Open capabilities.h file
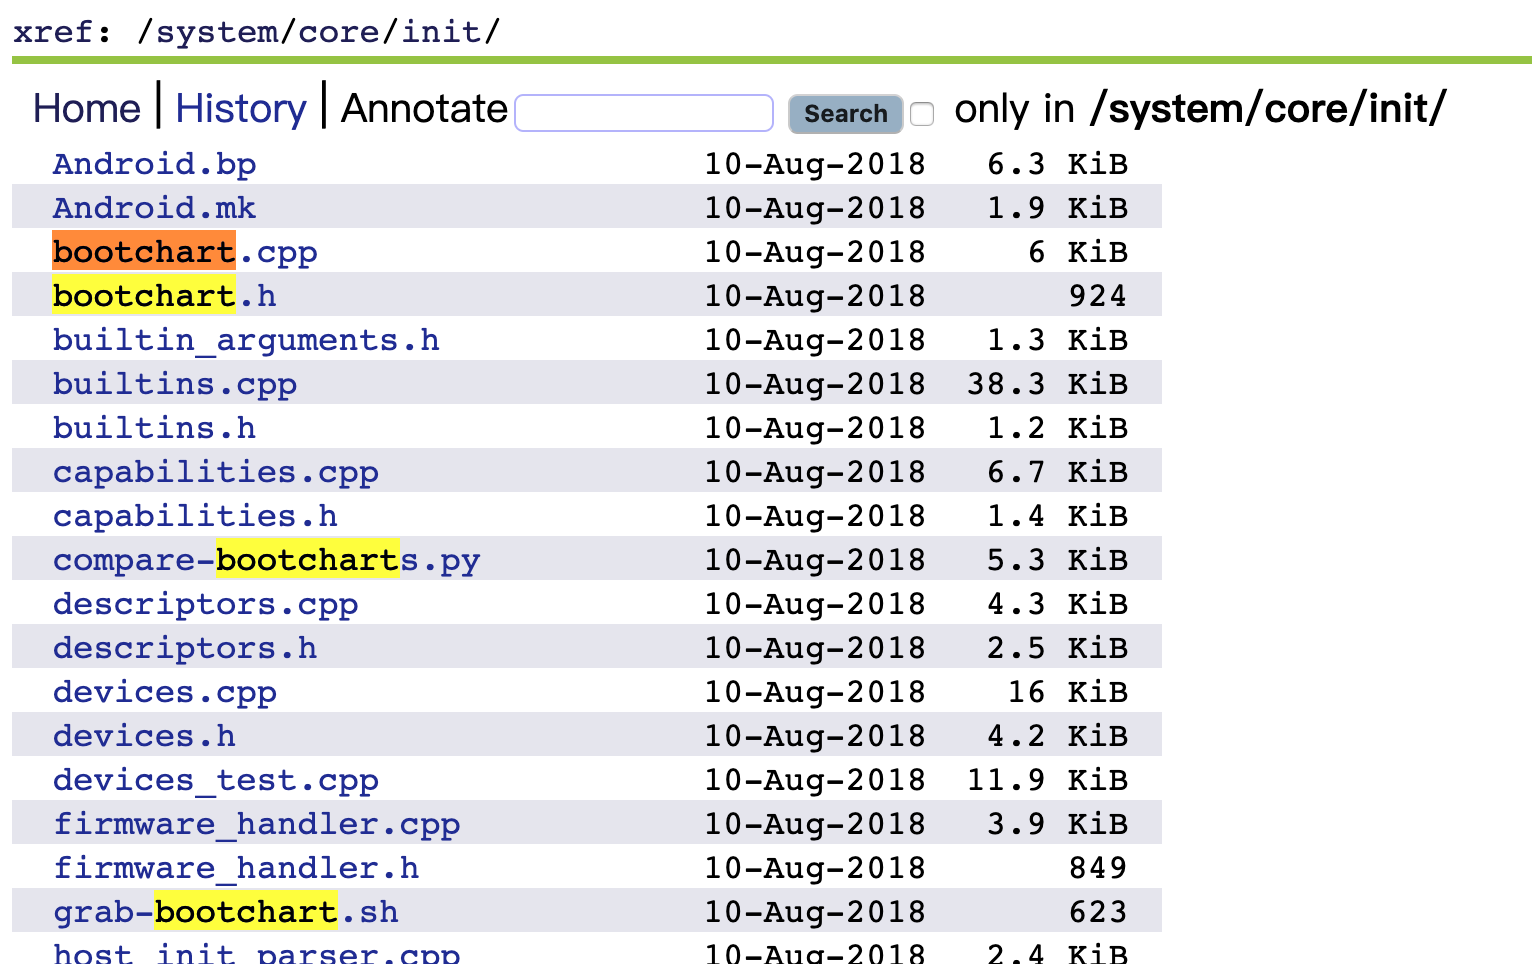The width and height of the screenshot is (1532, 964). click(x=195, y=516)
